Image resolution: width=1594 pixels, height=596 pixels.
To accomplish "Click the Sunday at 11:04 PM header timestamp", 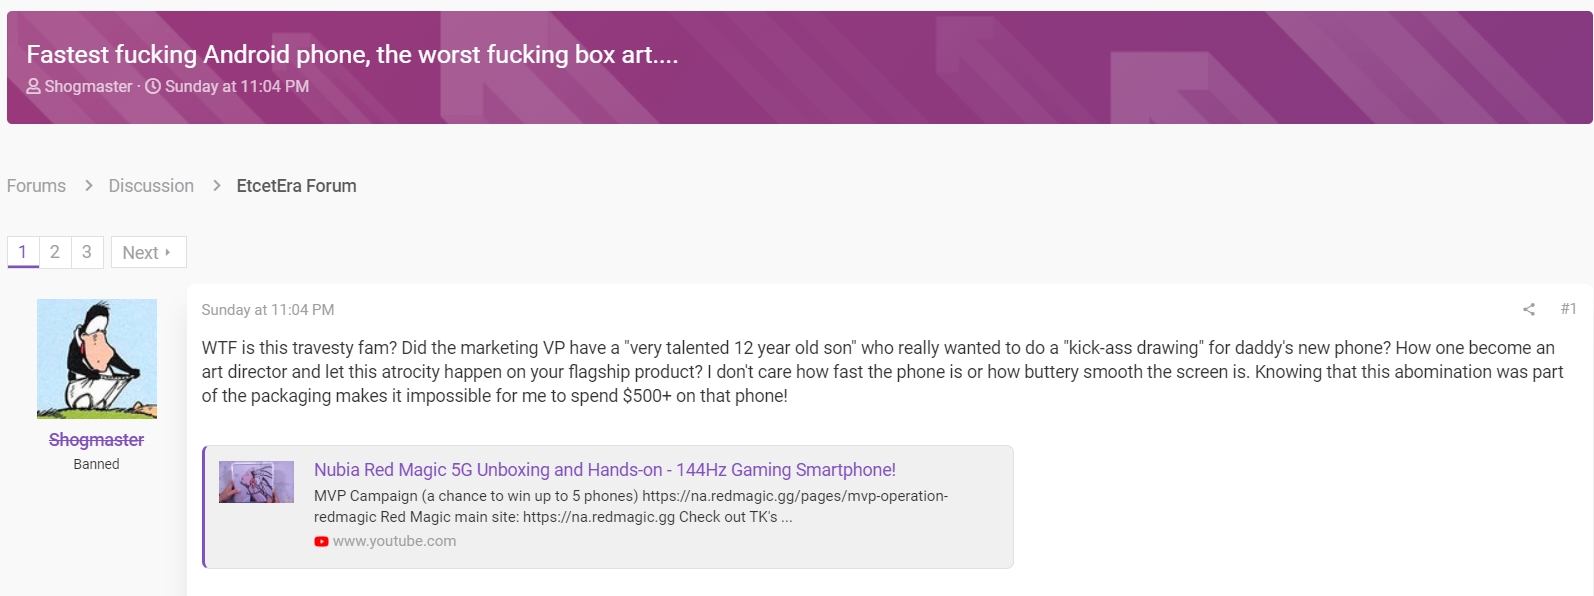I will click(x=237, y=86).
